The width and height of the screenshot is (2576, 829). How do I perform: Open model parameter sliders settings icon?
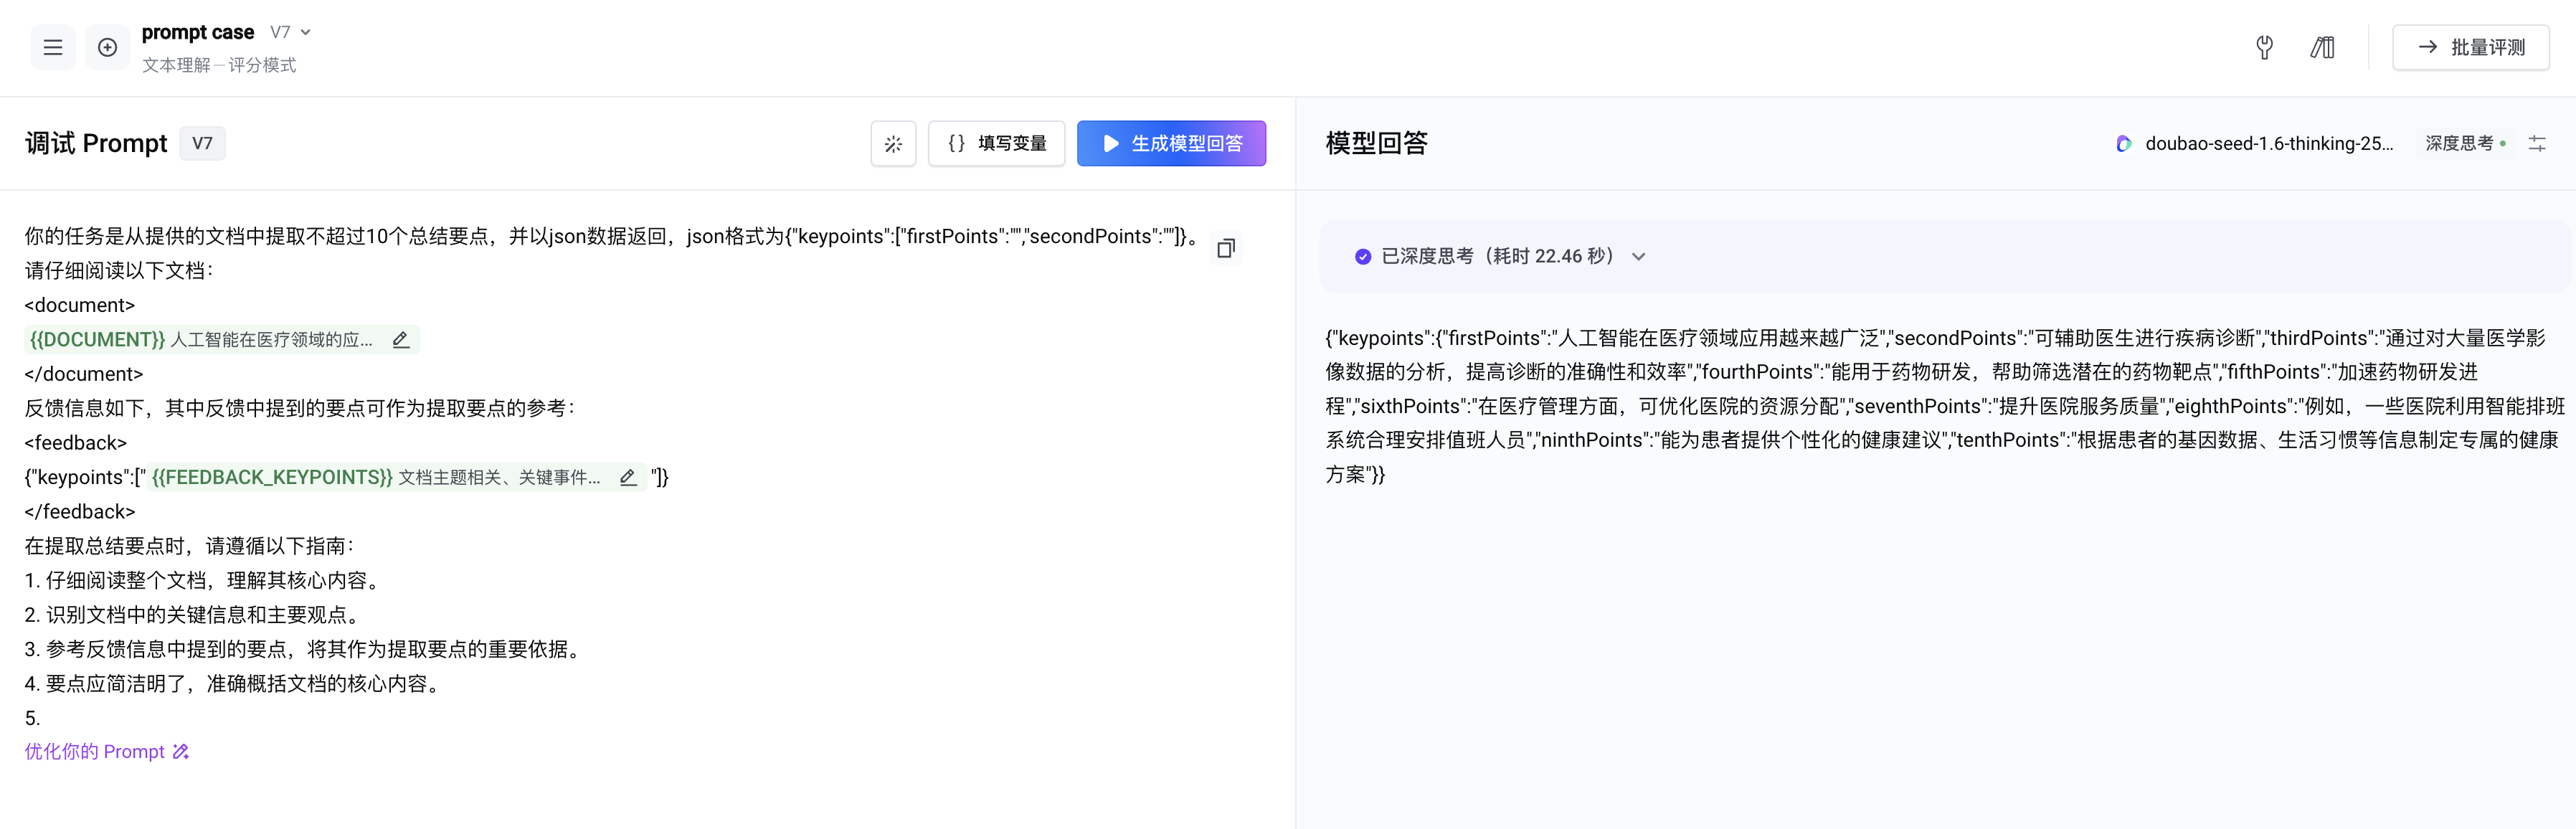tap(2537, 144)
